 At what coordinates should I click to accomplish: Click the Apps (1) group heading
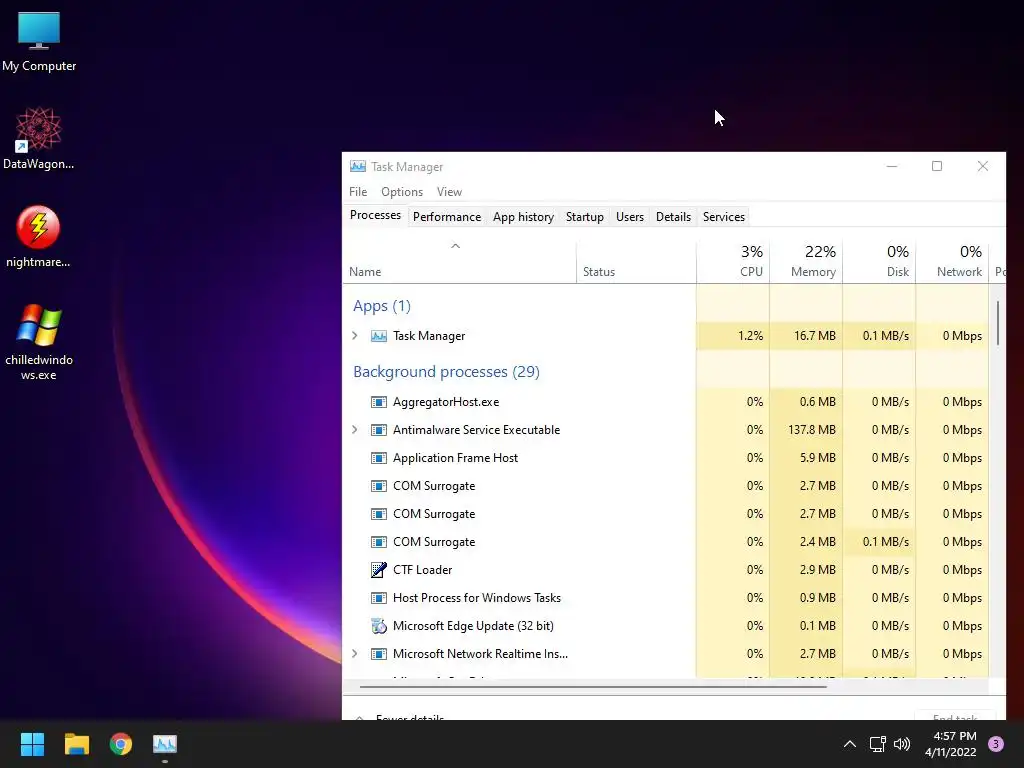(381, 306)
